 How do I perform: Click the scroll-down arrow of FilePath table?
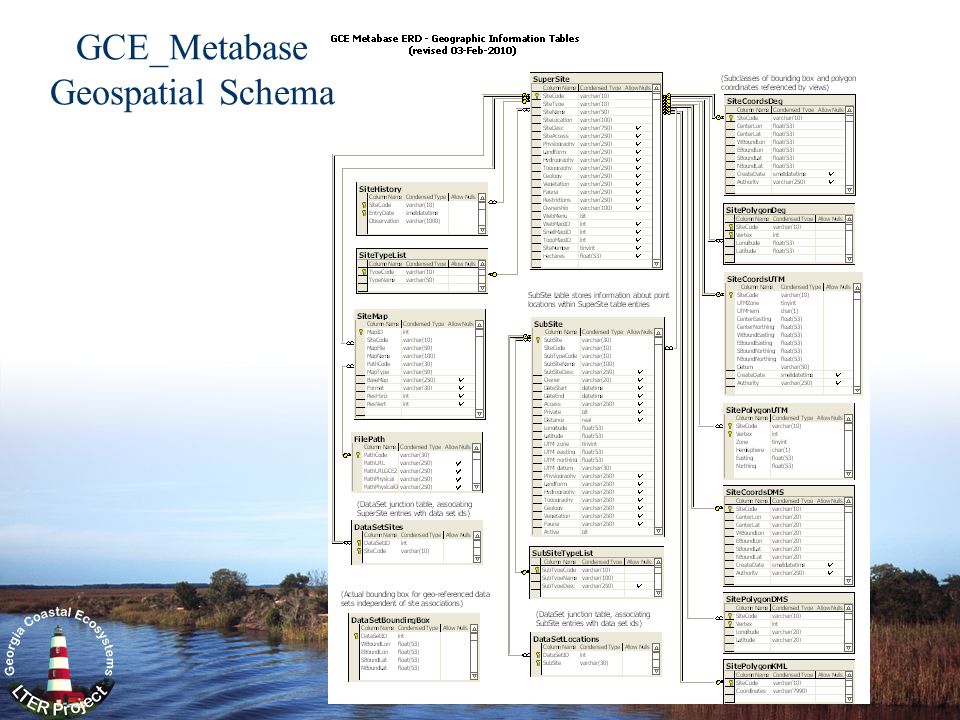tap(477, 486)
